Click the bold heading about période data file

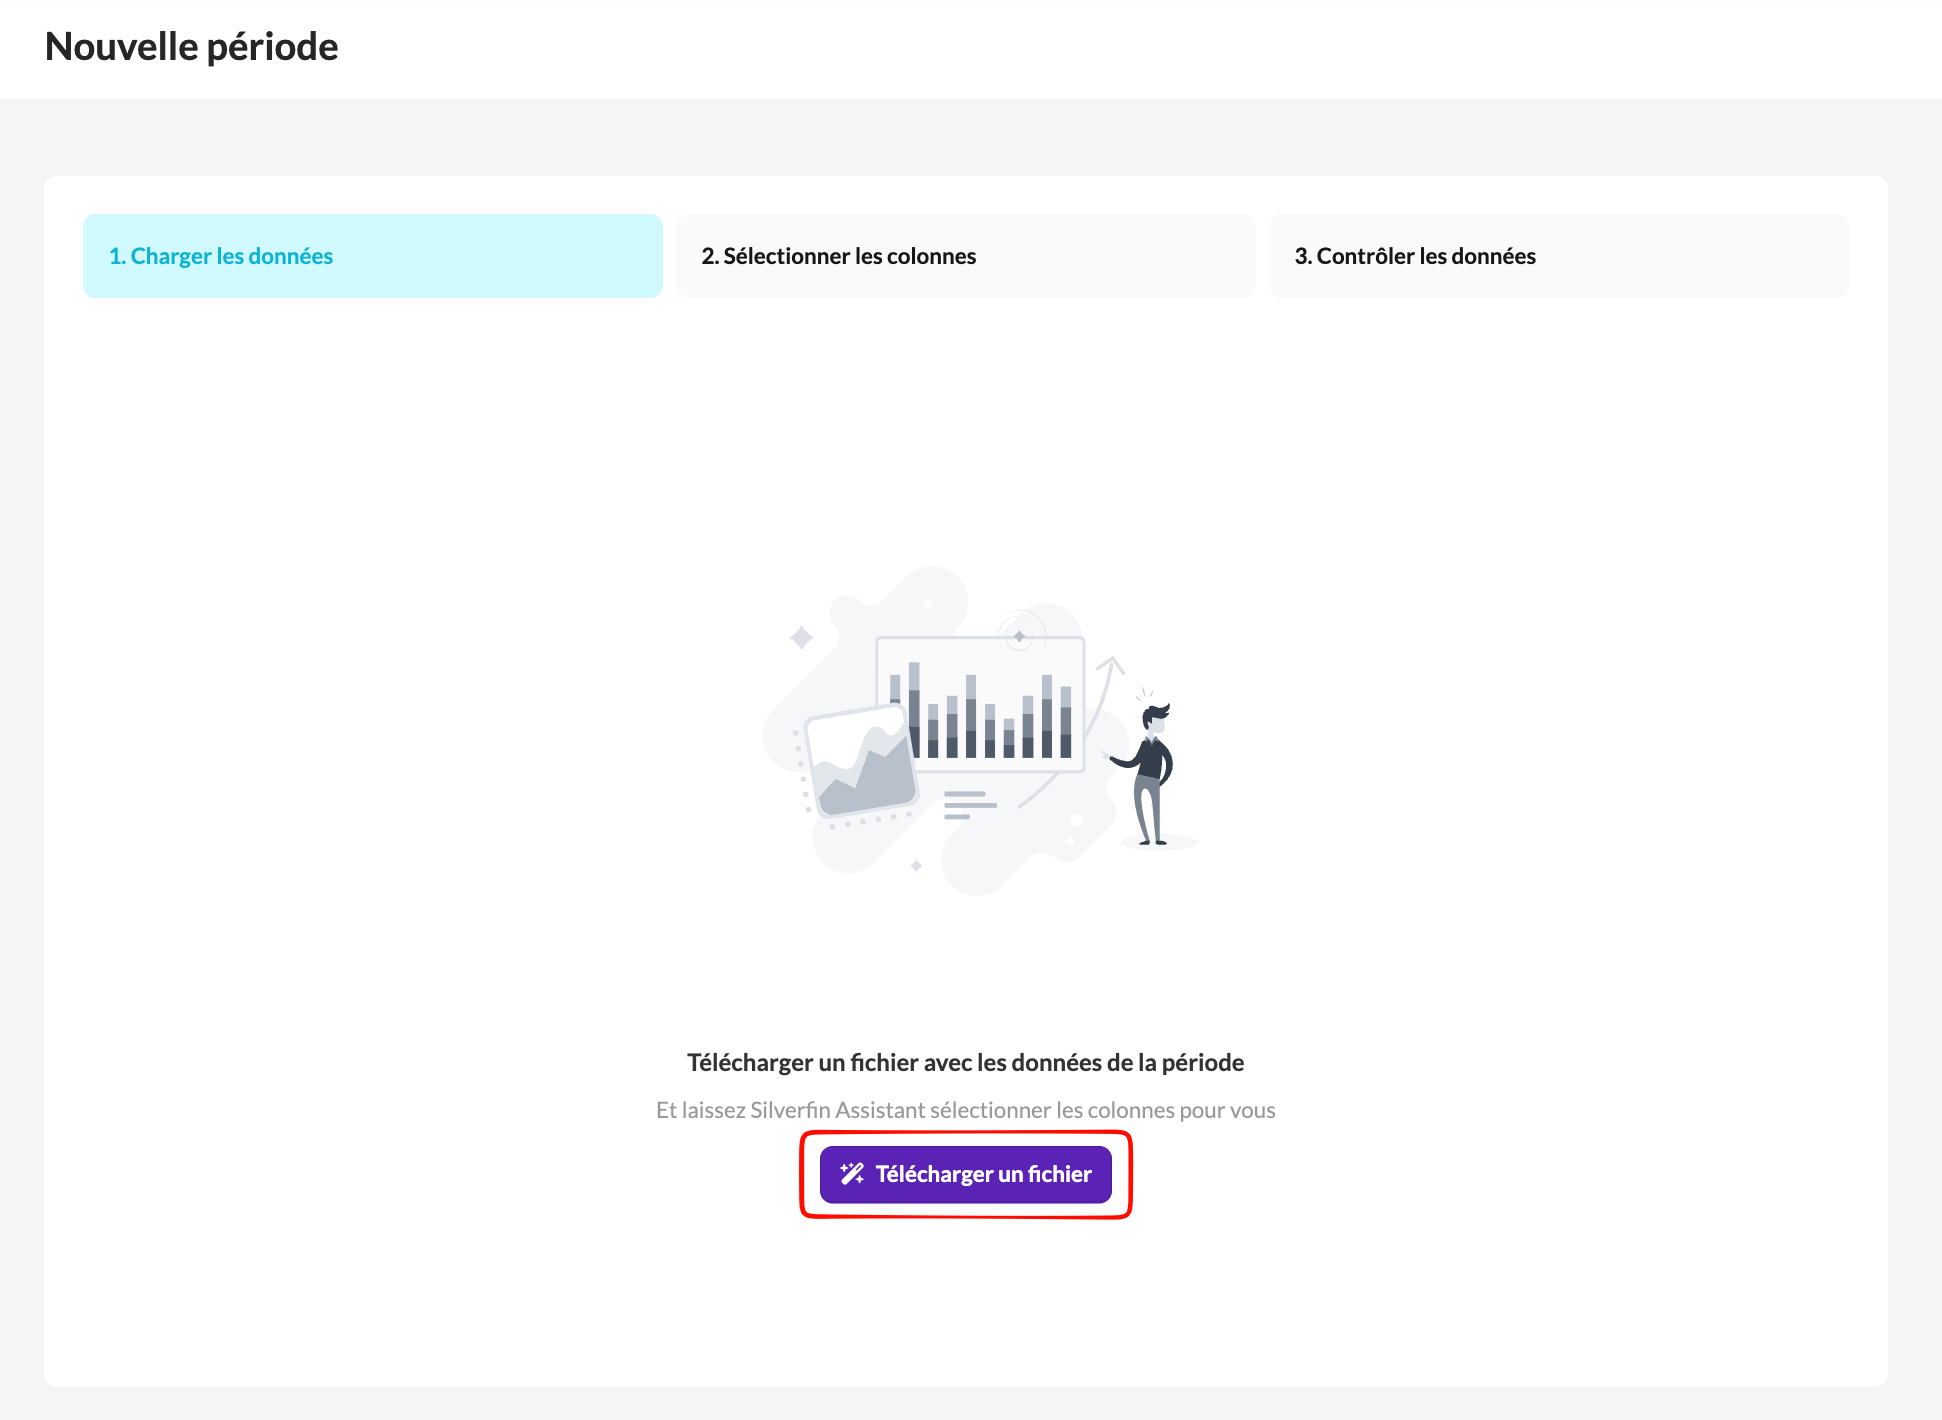pos(965,1062)
